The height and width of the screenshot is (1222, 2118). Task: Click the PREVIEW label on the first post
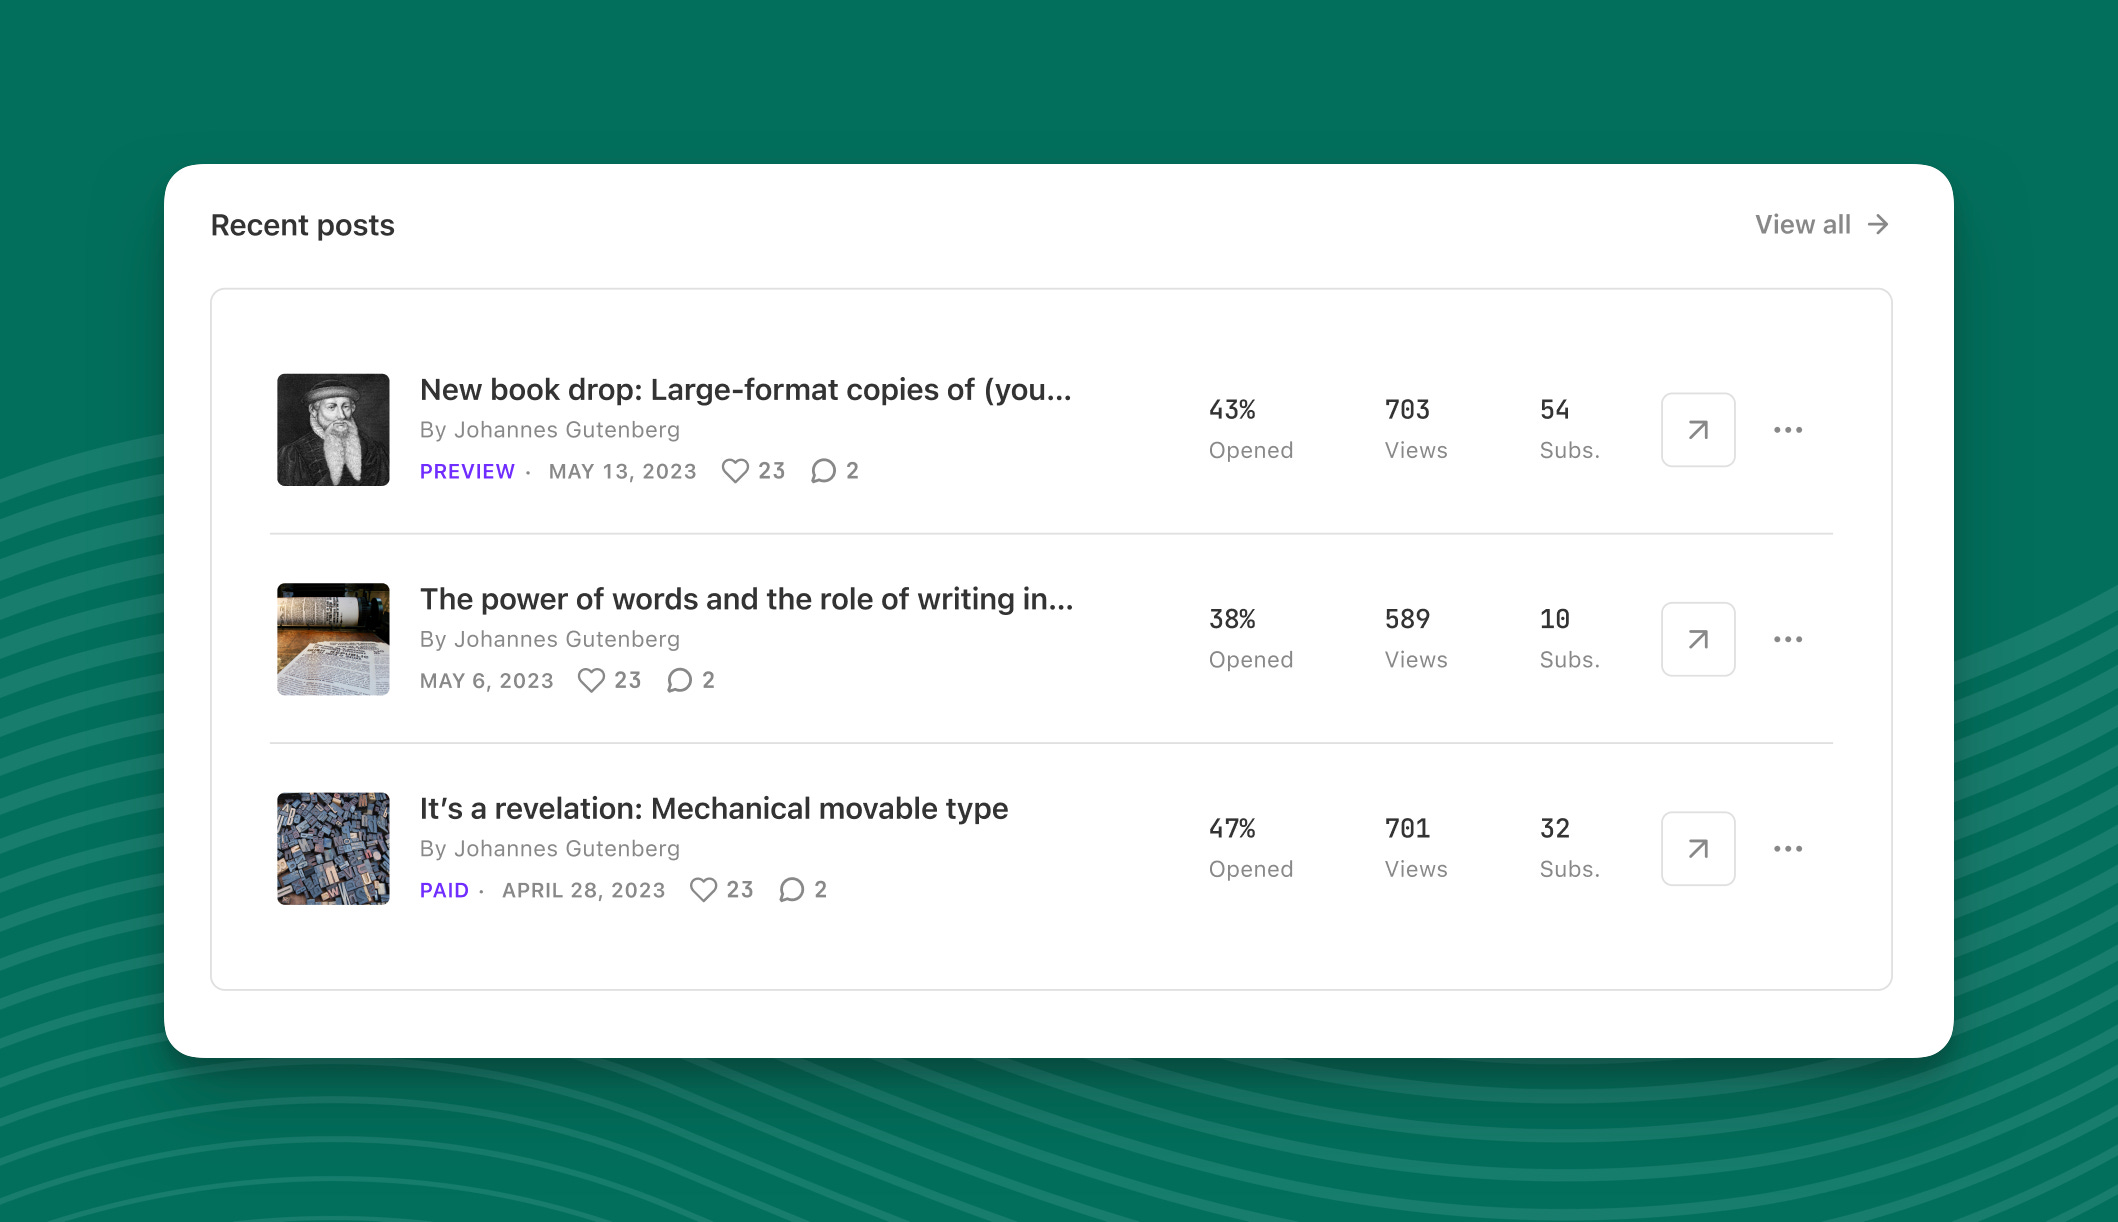[466, 470]
